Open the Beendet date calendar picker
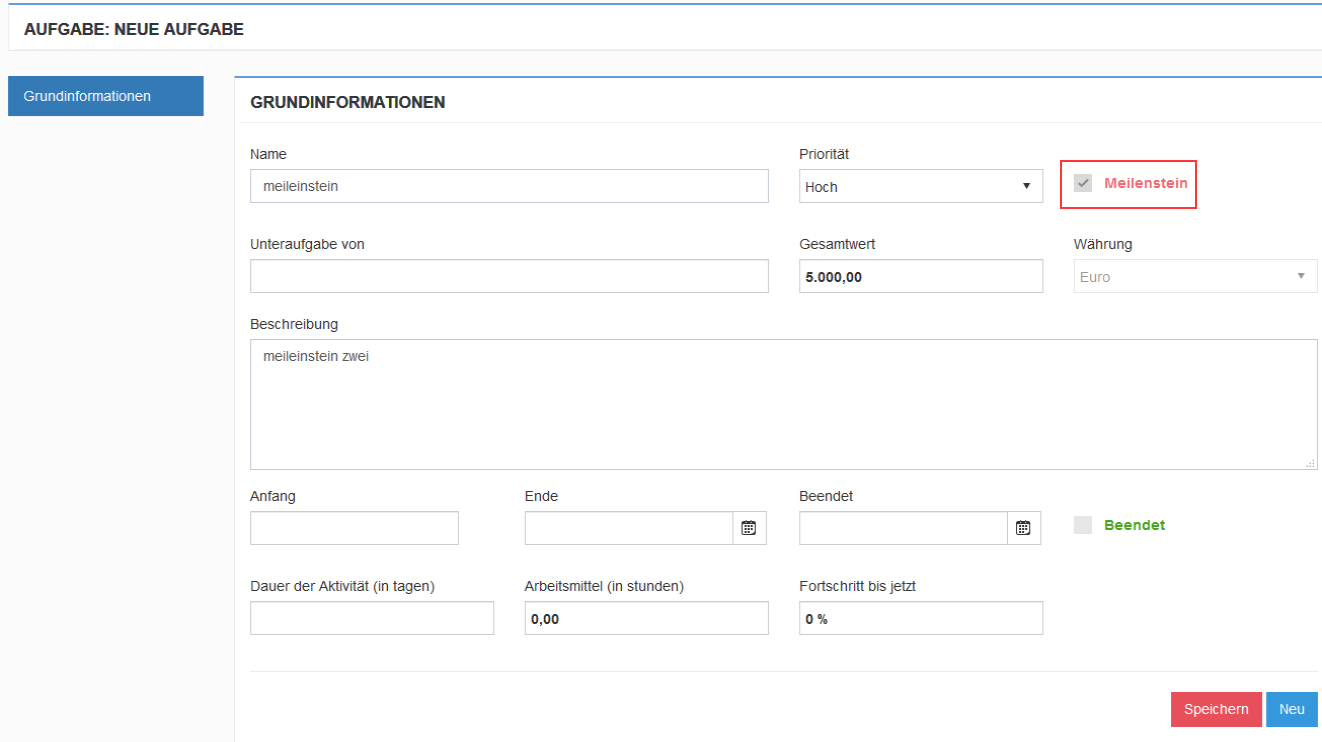1322x742 pixels. pos(1023,528)
